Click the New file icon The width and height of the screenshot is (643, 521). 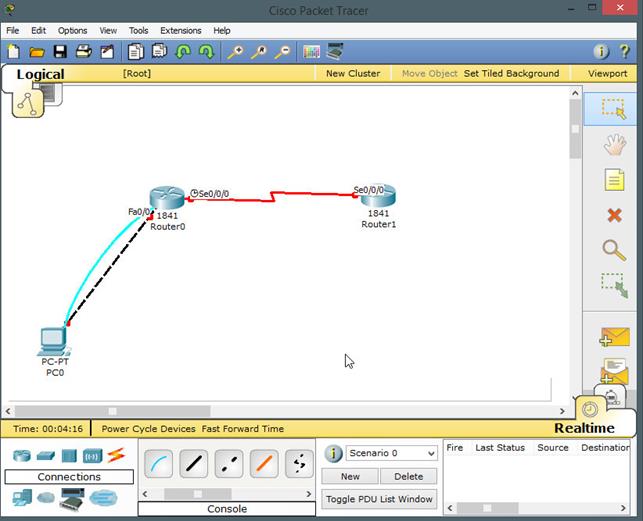[x=14, y=52]
